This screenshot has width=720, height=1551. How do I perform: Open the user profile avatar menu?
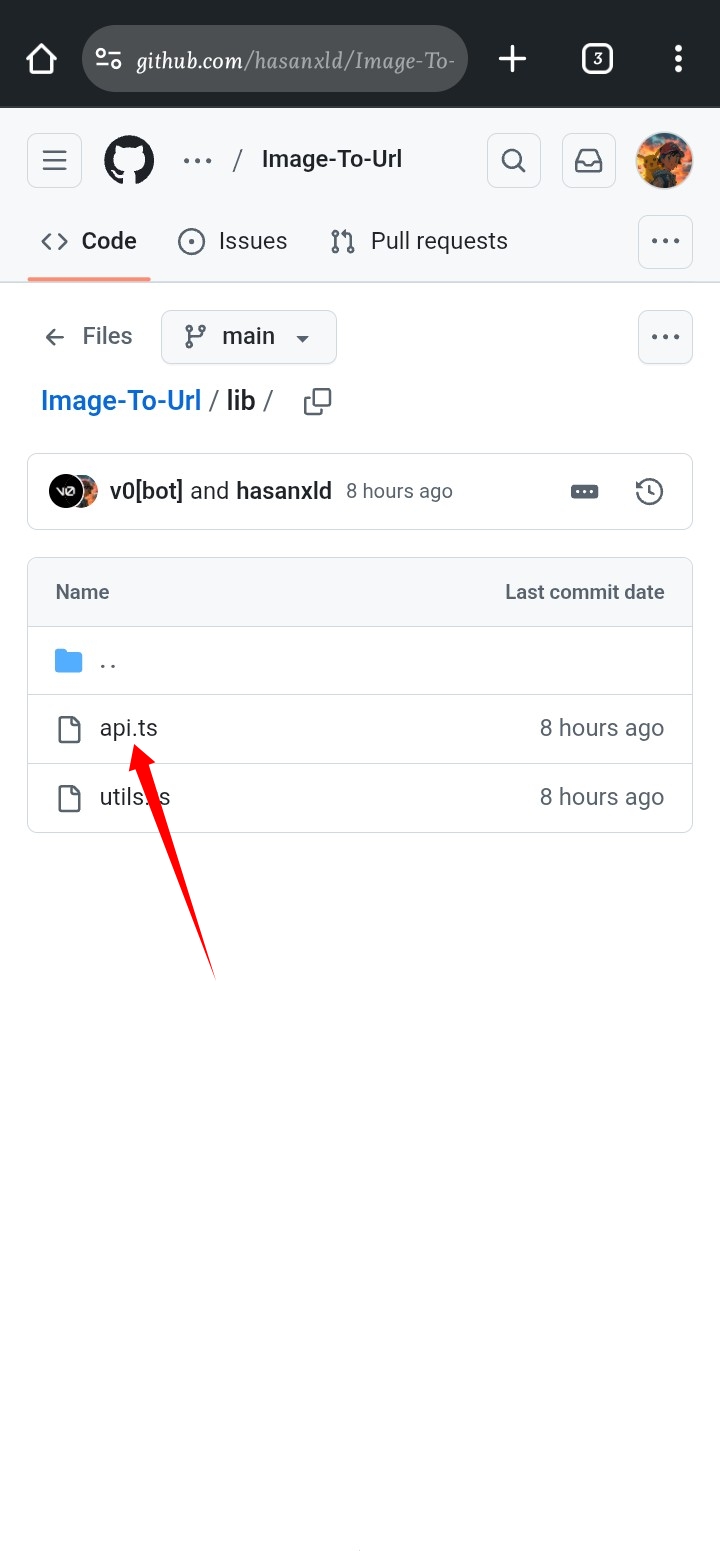point(664,160)
